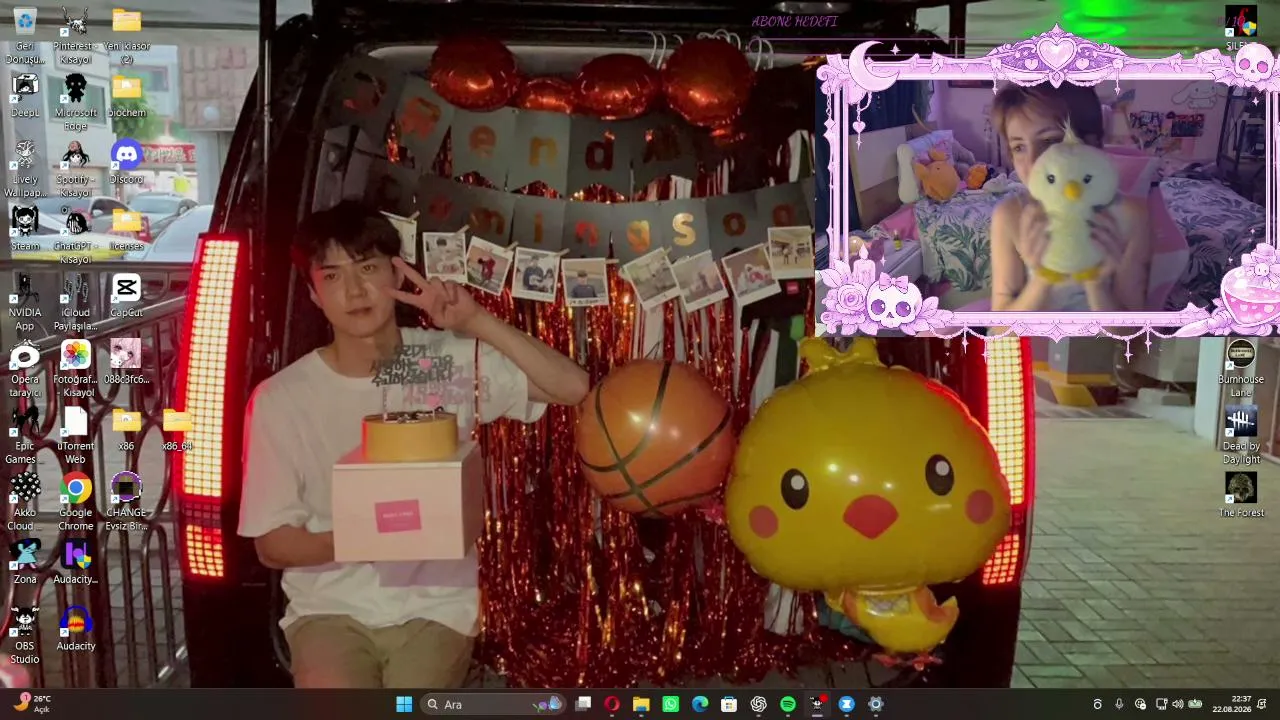The height and width of the screenshot is (720, 1280).
Task: Switch to OBS Studio on the taskbar
Action: (817, 704)
